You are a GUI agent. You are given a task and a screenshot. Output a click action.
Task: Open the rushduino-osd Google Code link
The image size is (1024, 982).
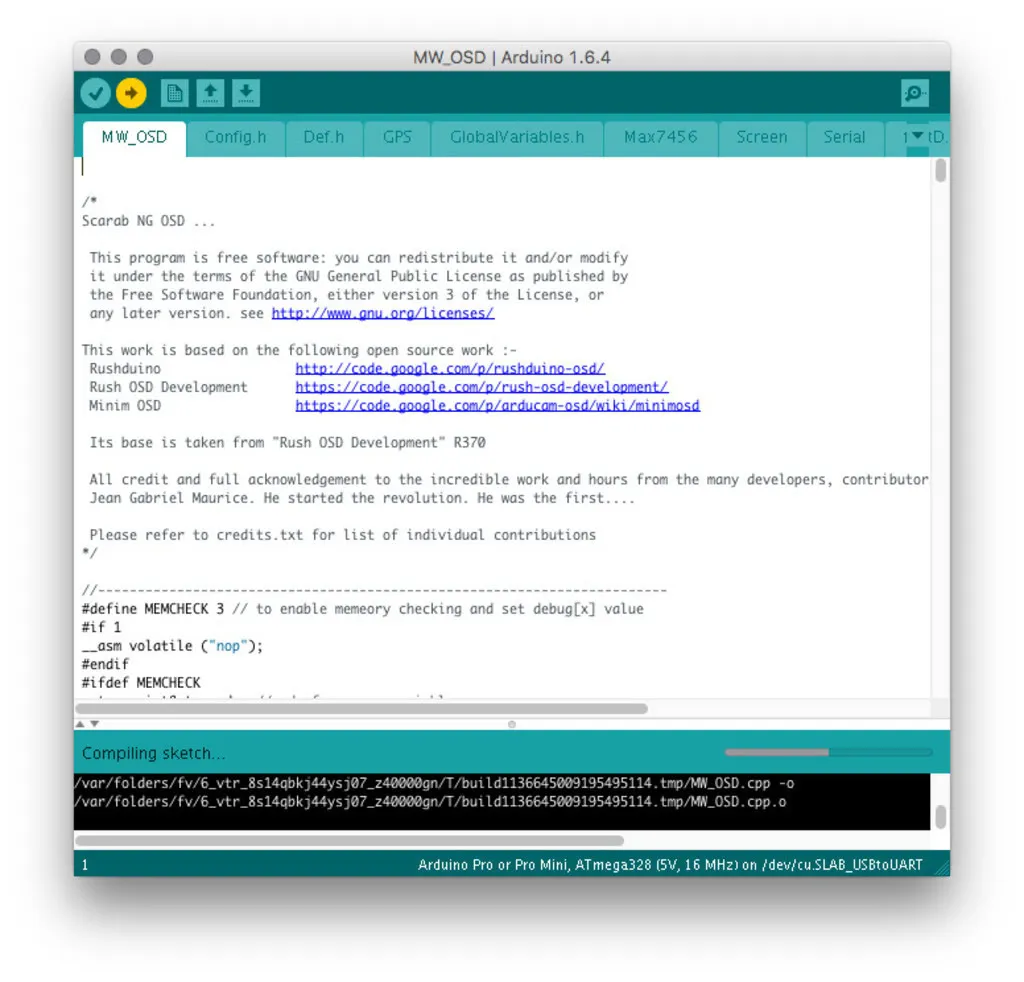pos(450,369)
